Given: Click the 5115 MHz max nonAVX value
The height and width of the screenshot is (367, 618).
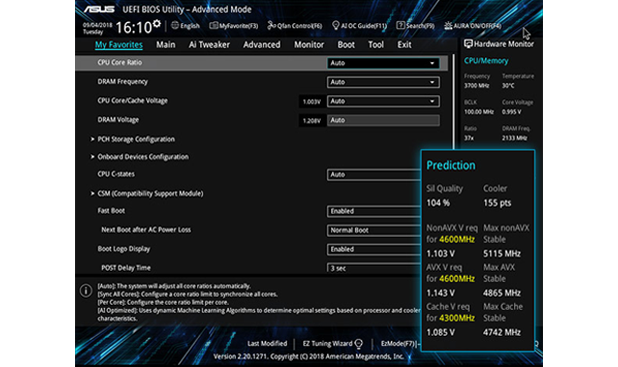Looking at the screenshot, I should 502,253.
